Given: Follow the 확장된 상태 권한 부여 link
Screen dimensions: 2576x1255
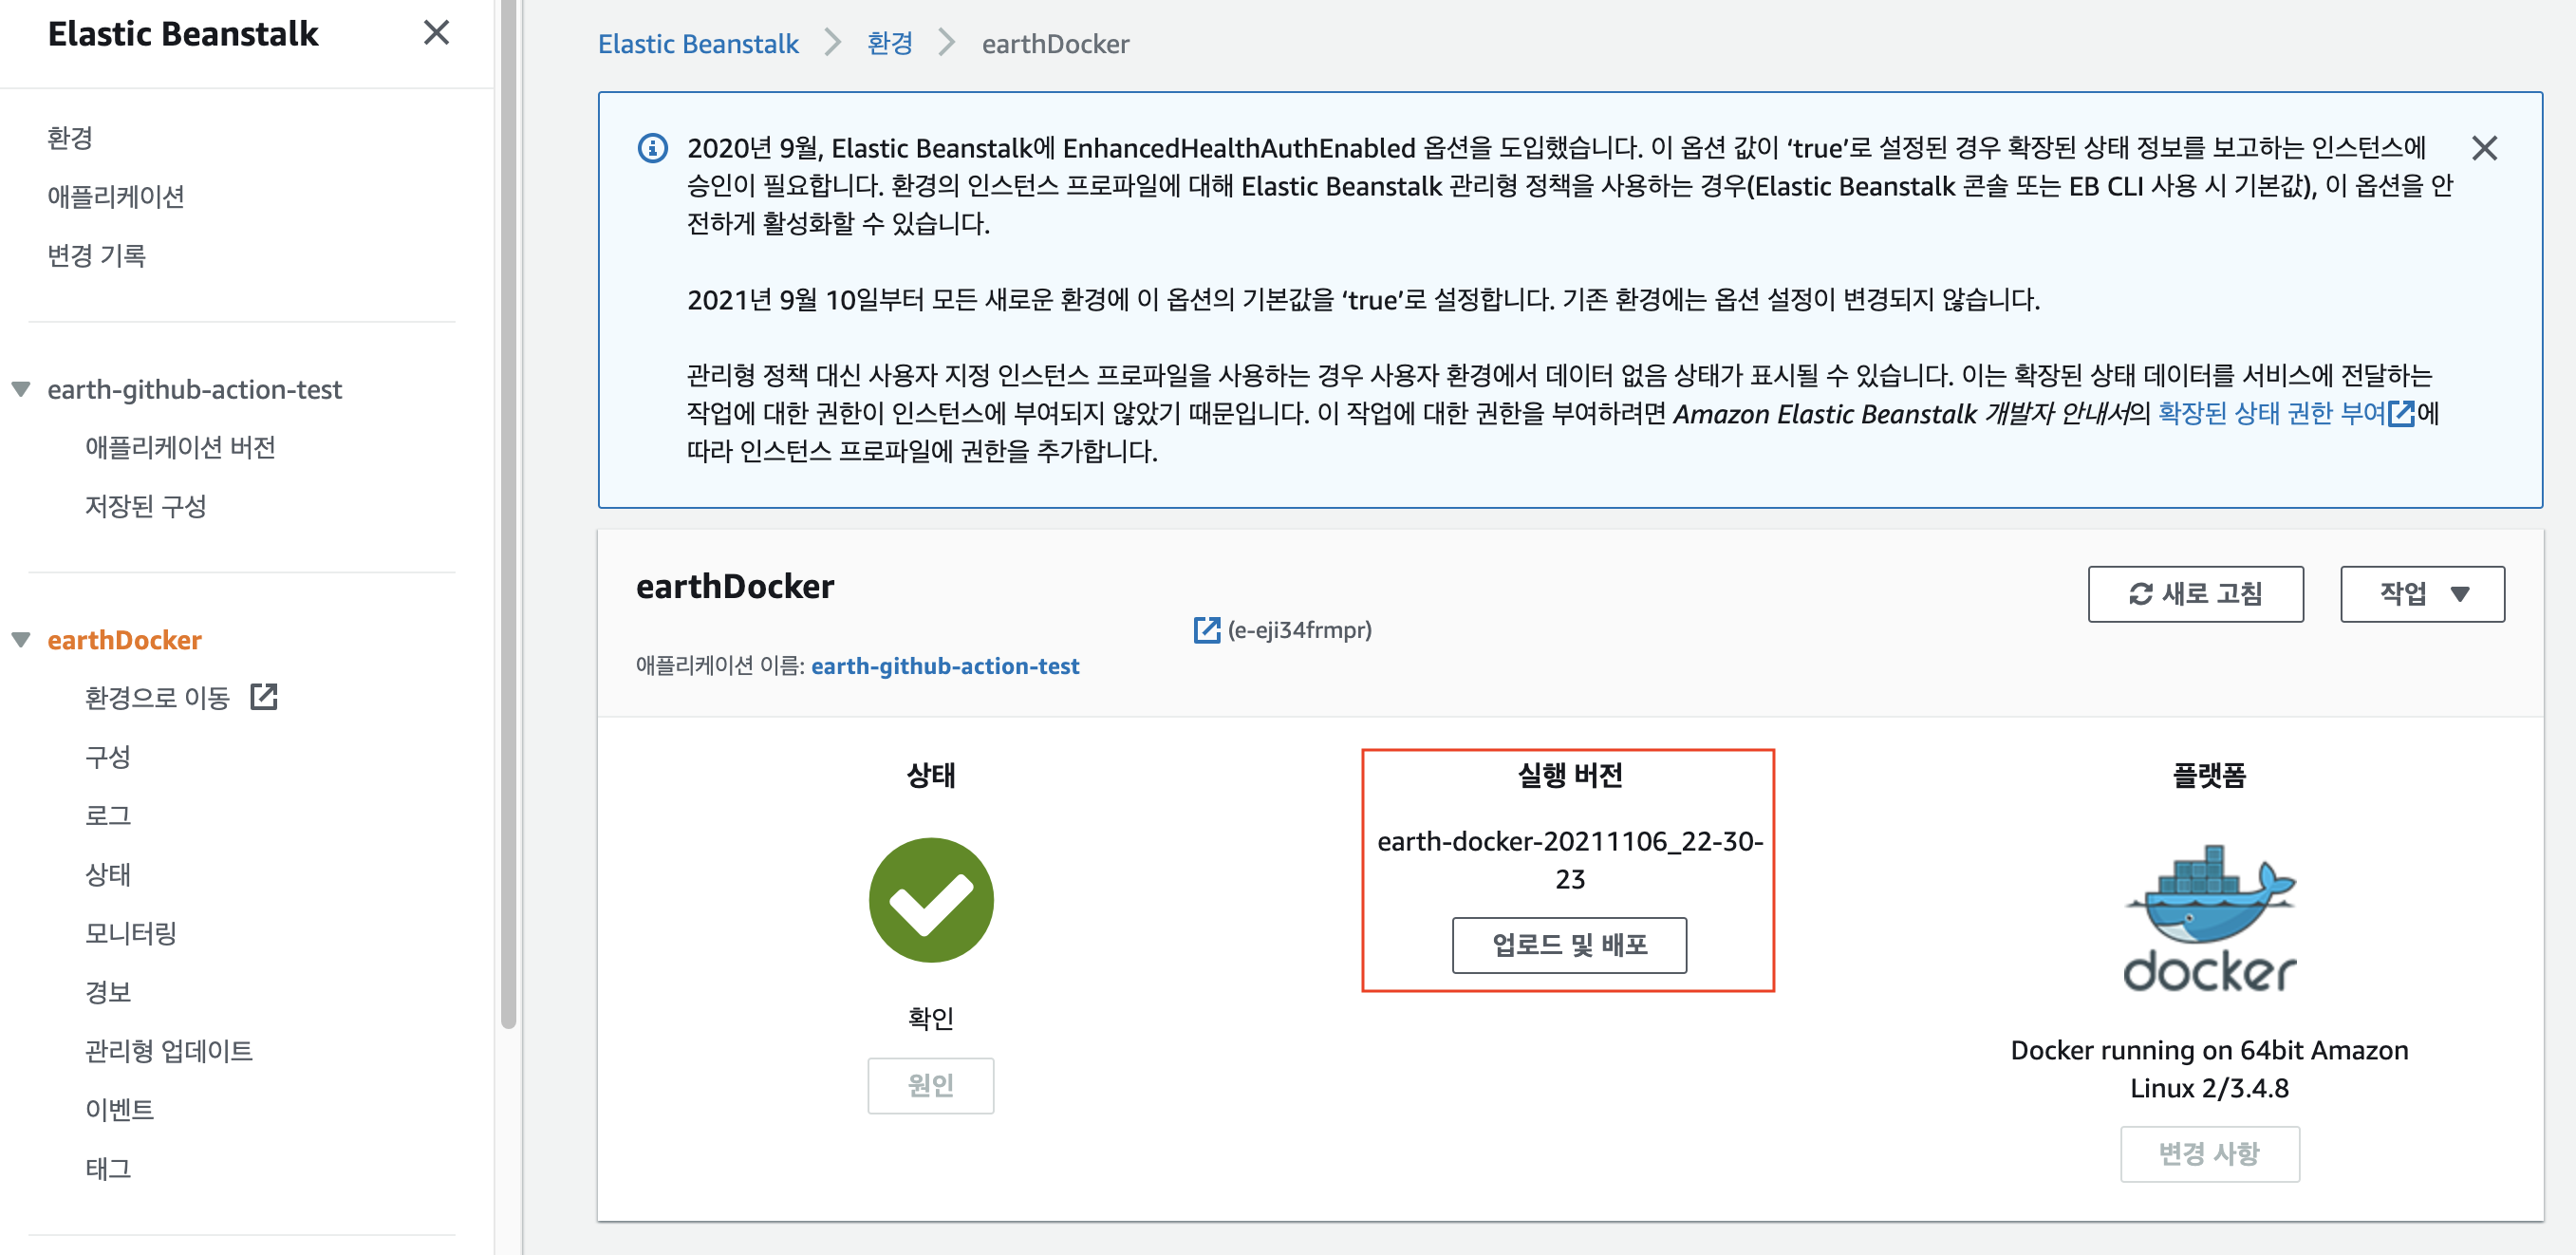Looking at the screenshot, I should [x=2271, y=413].
